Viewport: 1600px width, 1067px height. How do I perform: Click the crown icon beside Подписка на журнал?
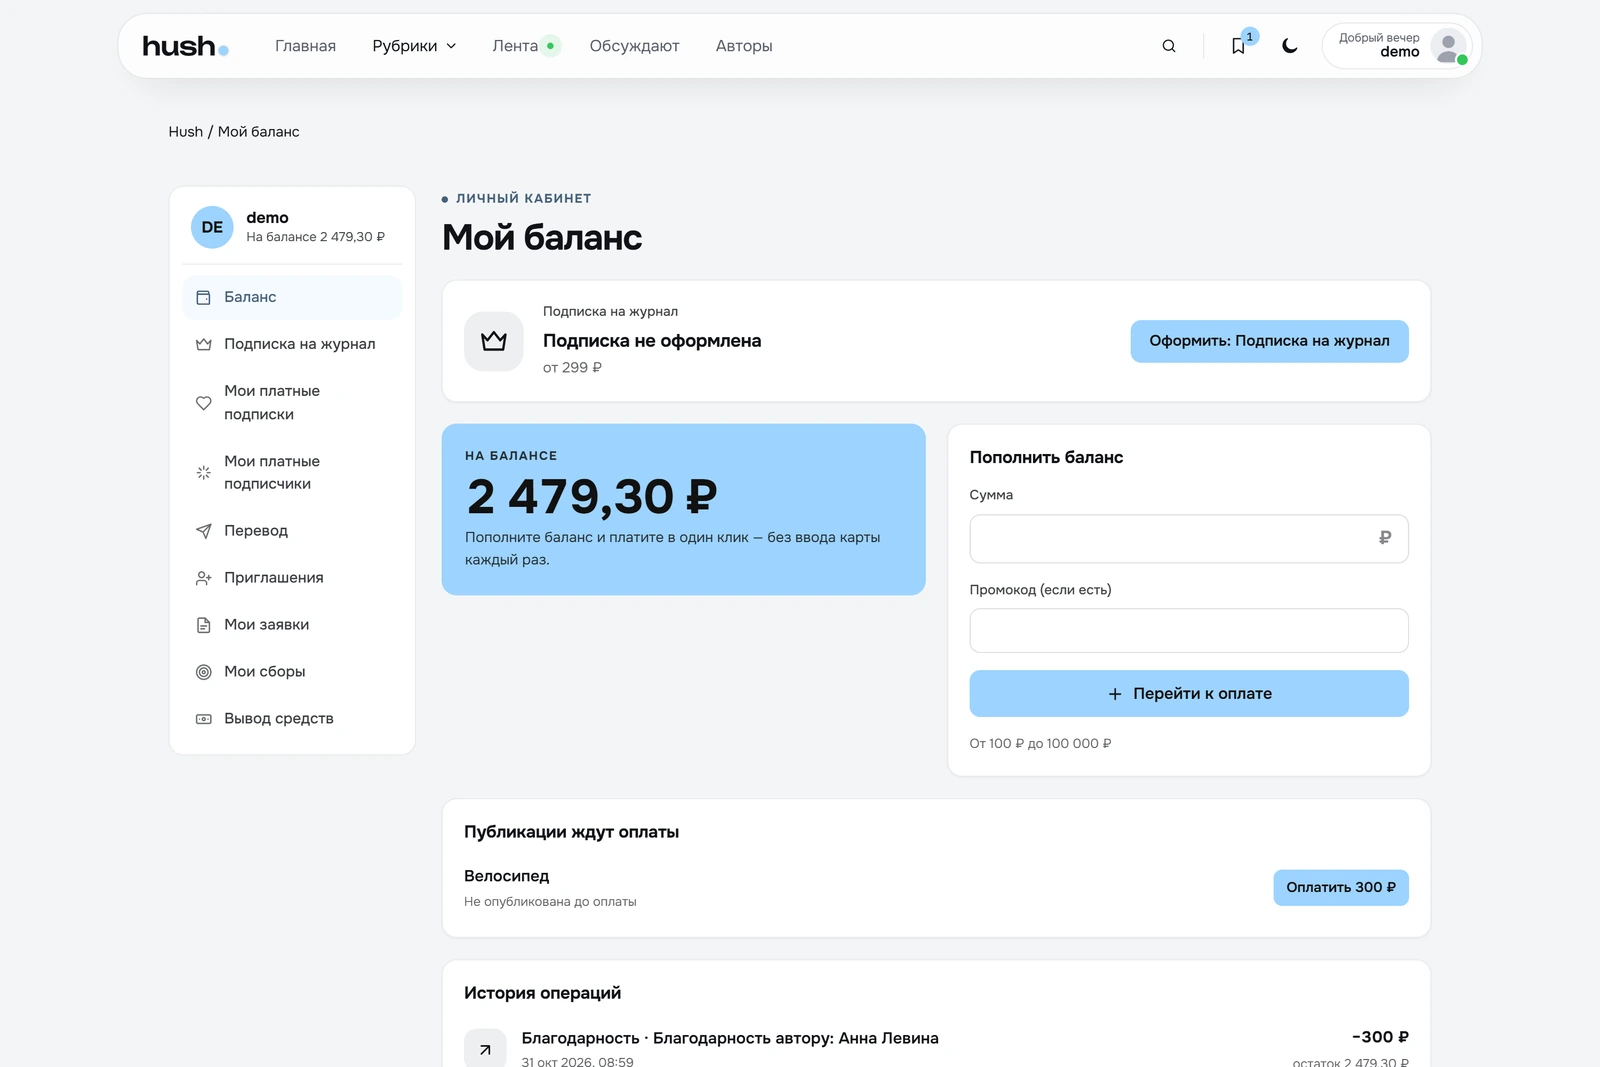coord(204,344)
